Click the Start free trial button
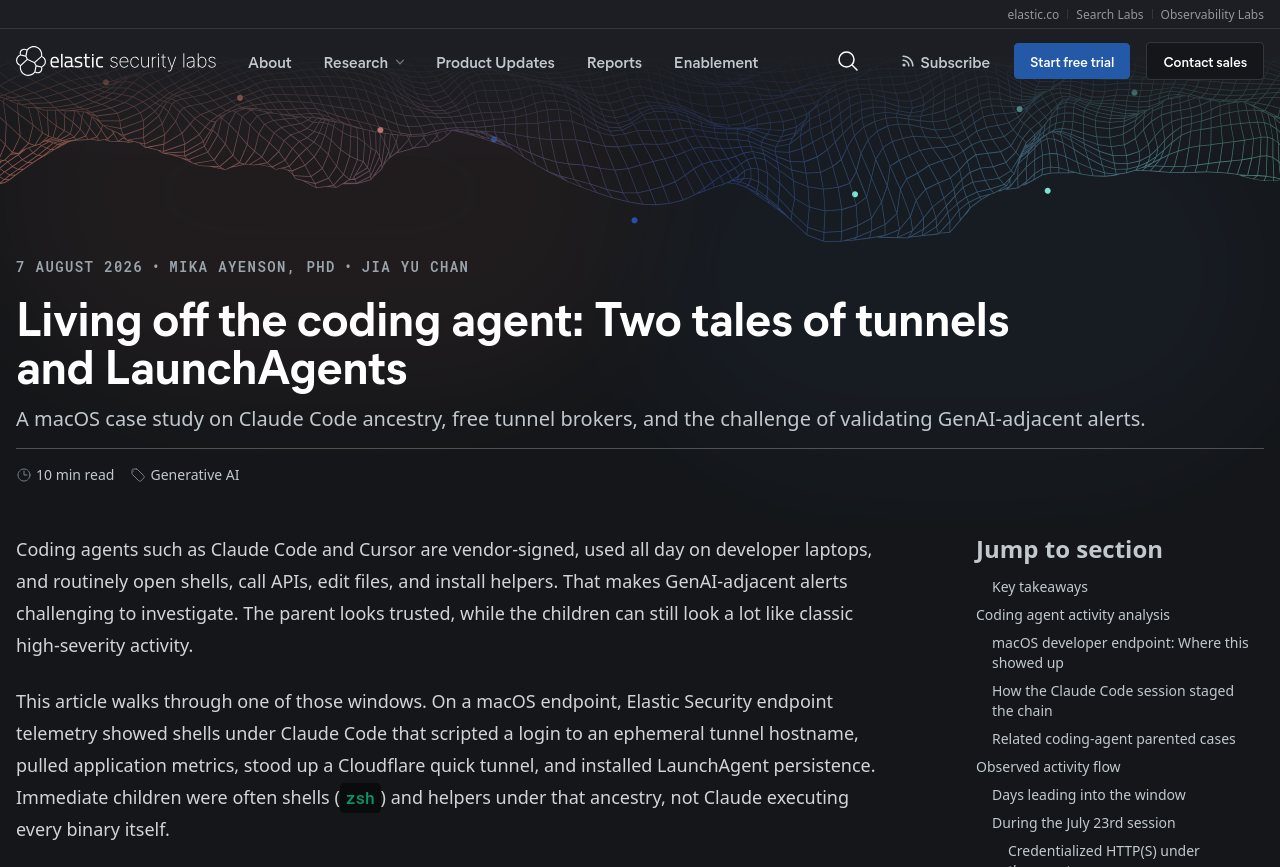 [x=1072, y=61]
